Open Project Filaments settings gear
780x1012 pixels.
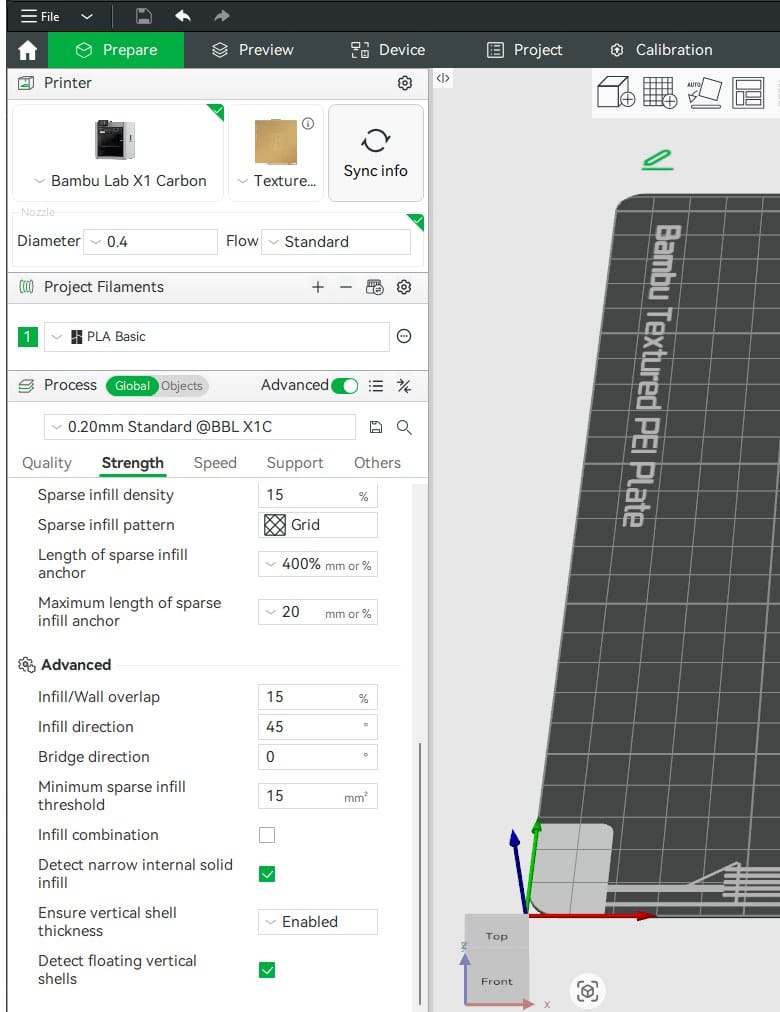[x=404, y=287]
